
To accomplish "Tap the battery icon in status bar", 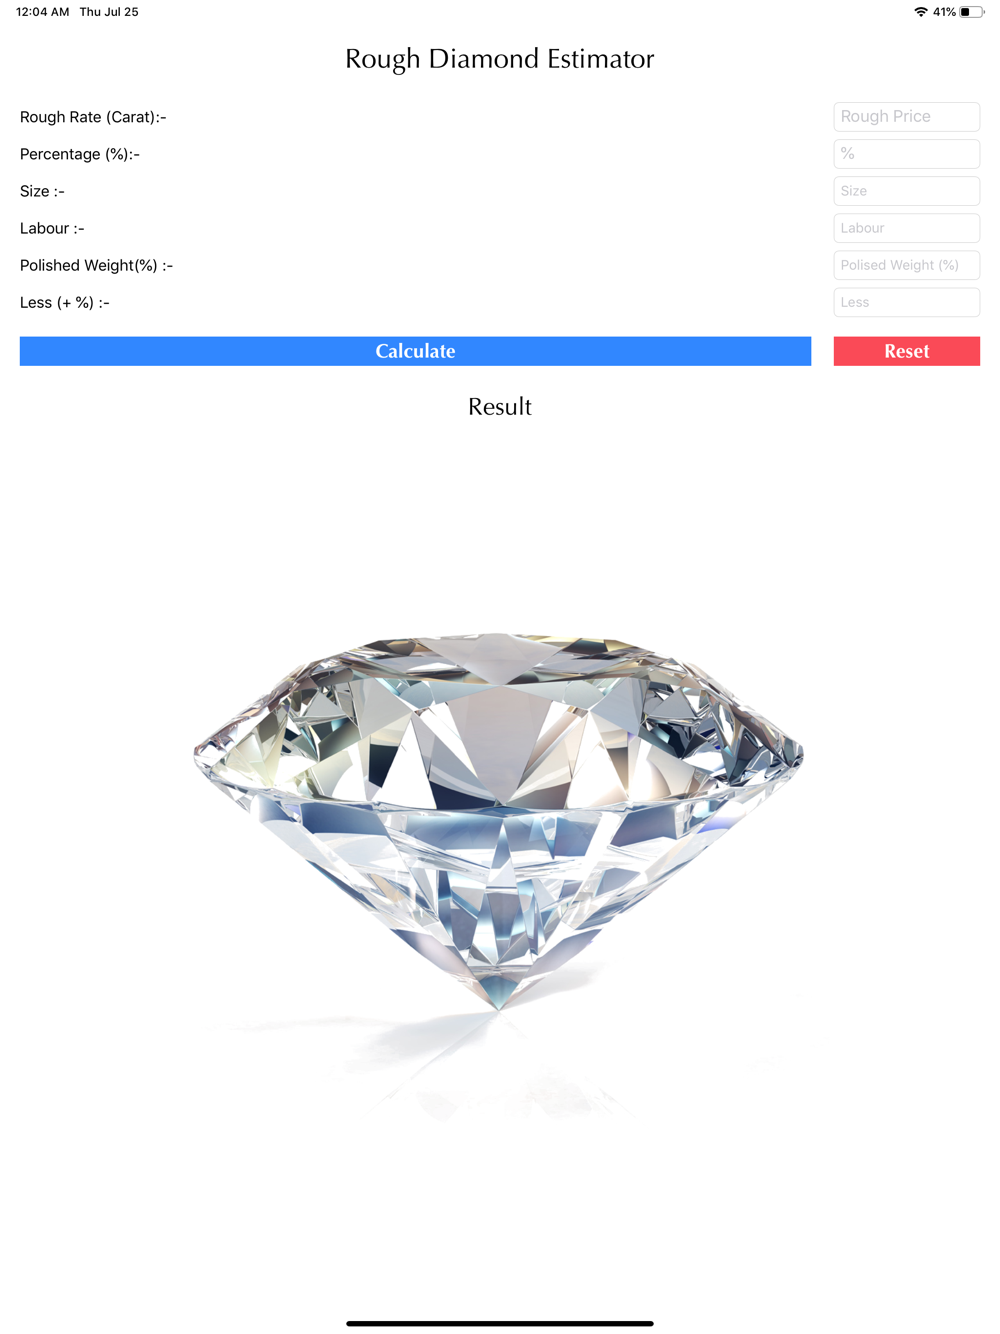I will coord(971,12).
